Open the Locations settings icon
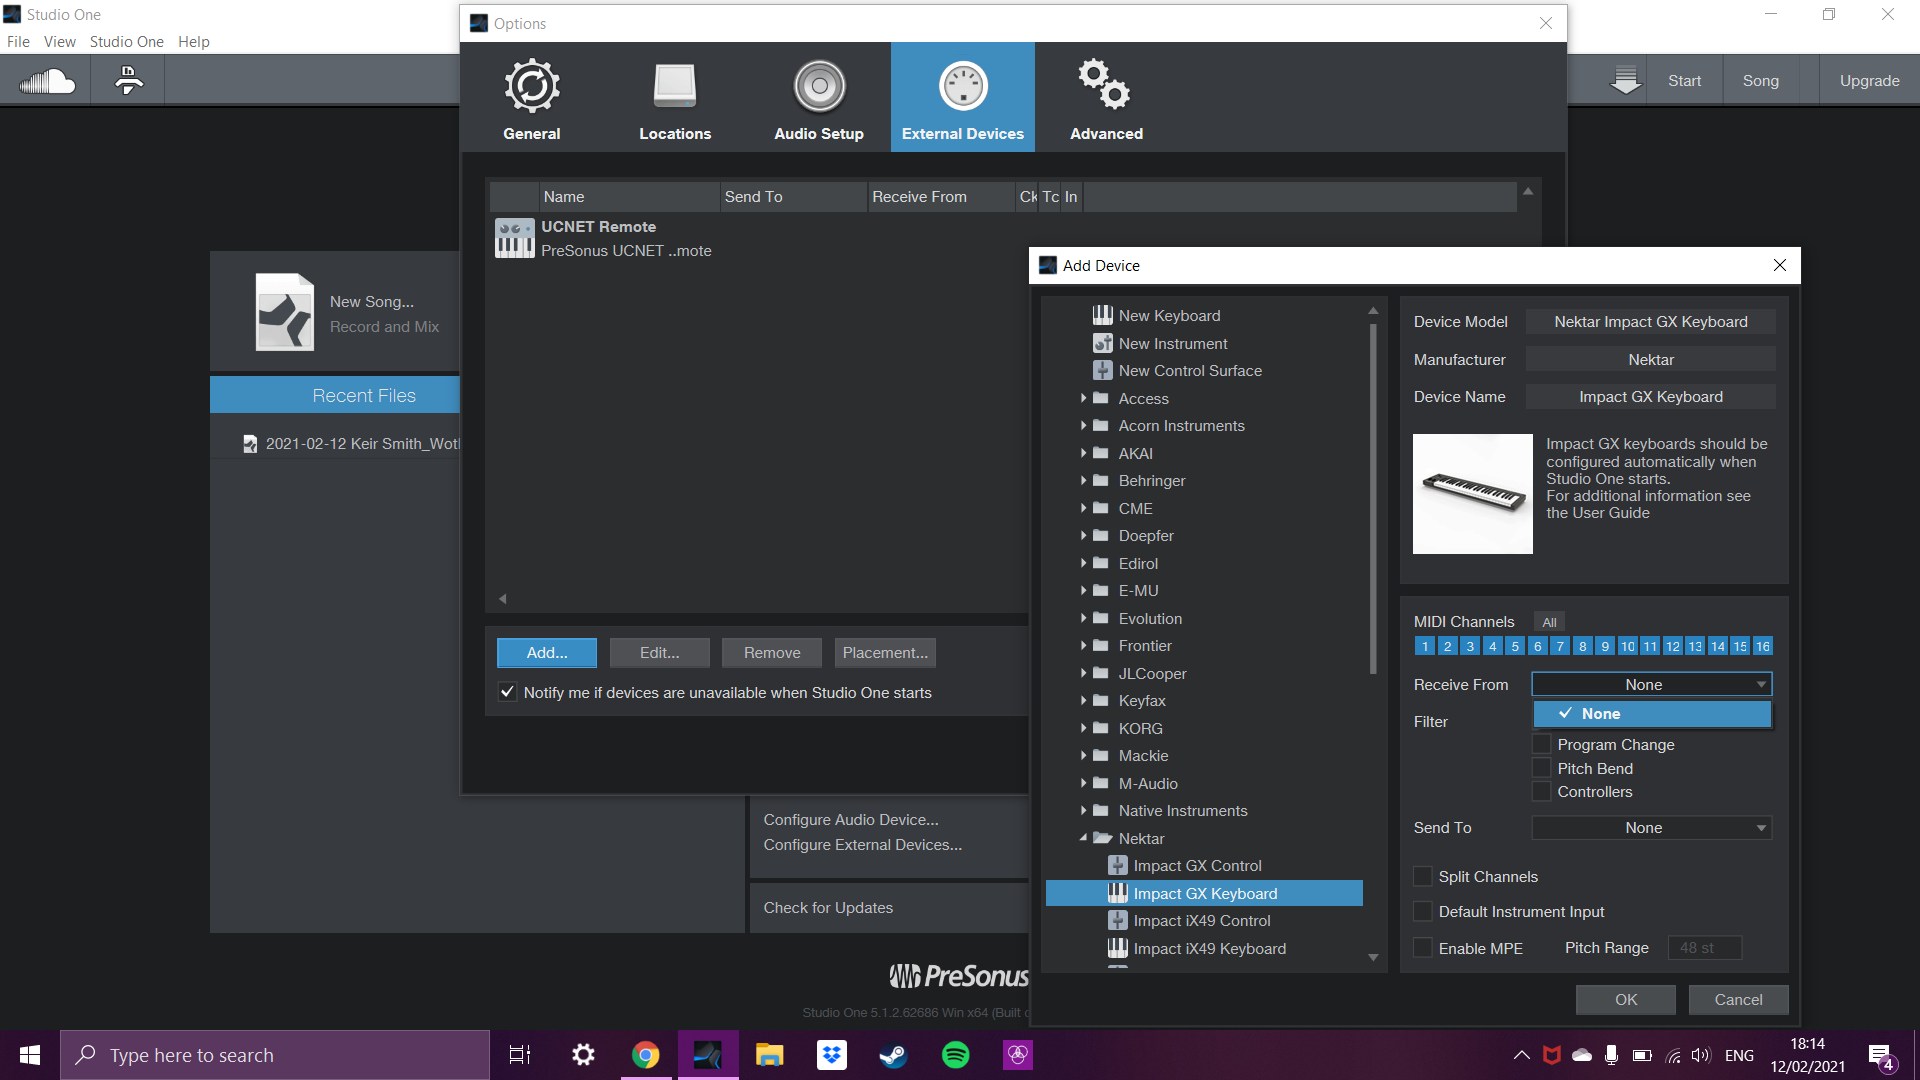Viewport: 1920px width, 1080px height. click(x=675, y=87)
